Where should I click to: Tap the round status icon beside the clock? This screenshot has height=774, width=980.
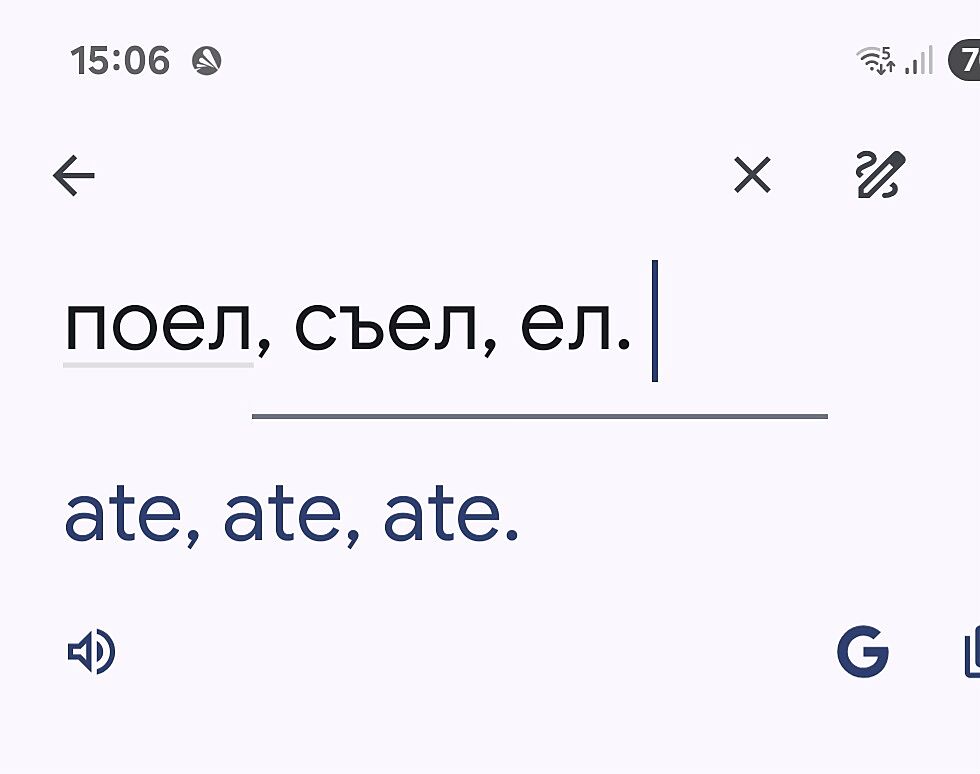click(206, 61)
